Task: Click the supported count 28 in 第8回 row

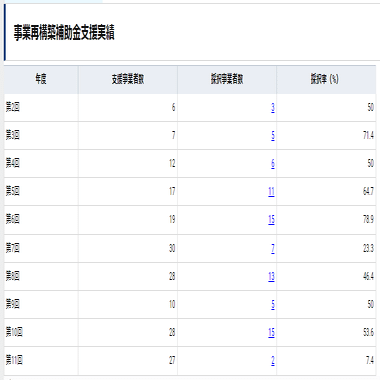Action: coord(172,276)
